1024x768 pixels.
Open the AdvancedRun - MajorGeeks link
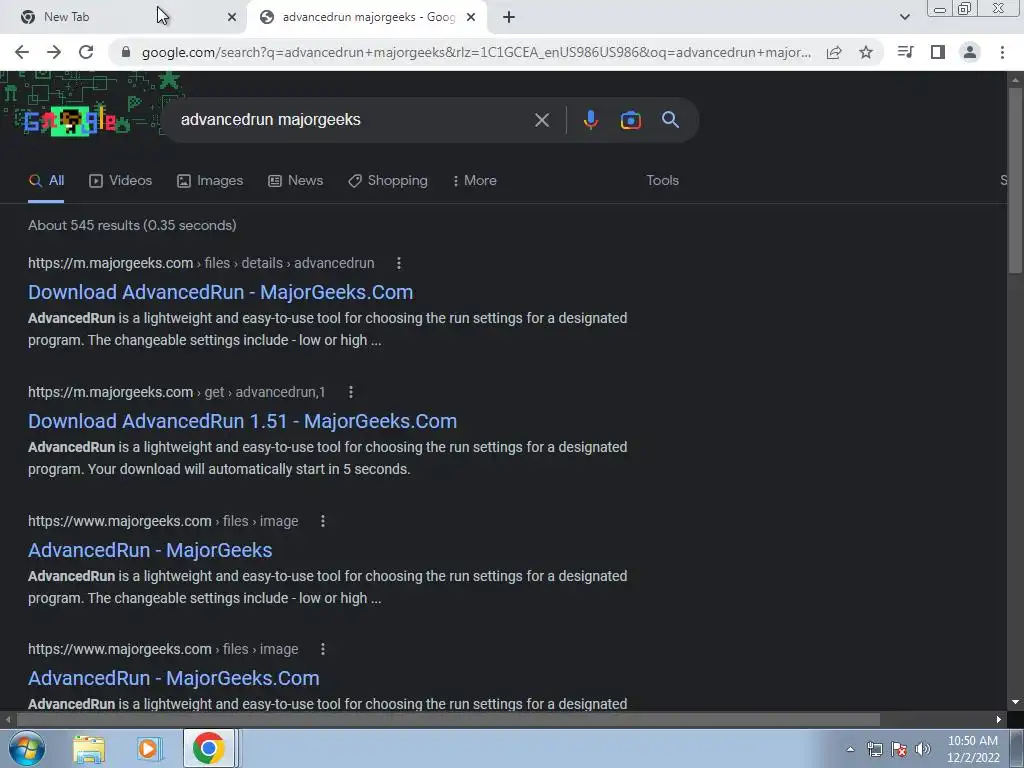(x=150, y=551)
